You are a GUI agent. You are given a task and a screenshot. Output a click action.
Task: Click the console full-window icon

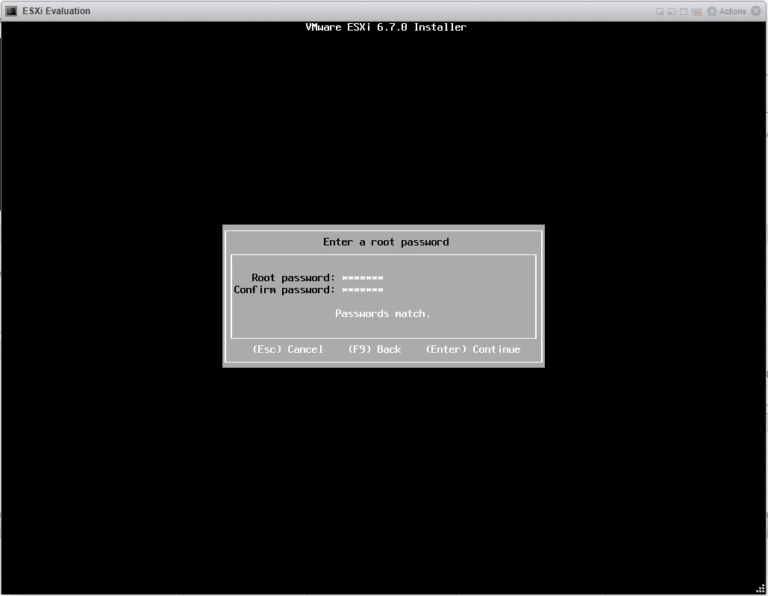click(x=683, y=12)
